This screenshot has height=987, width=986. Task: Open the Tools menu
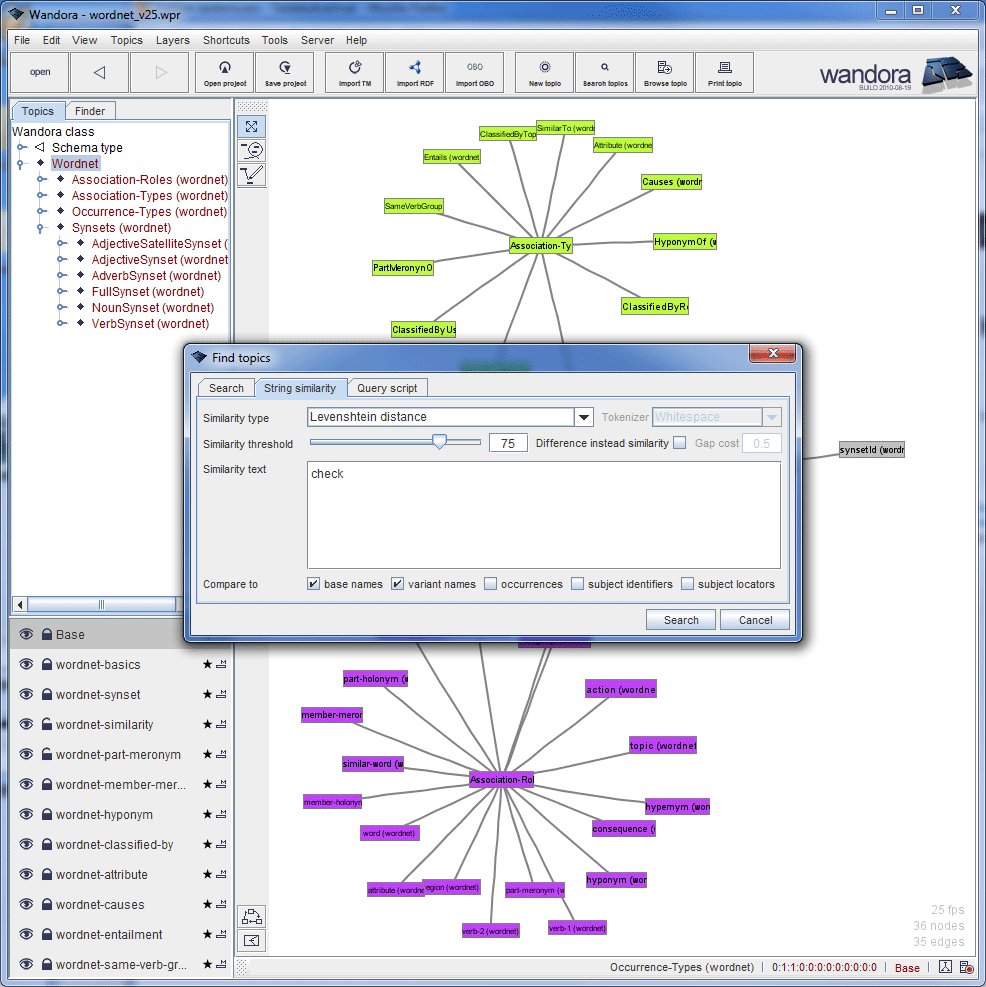pyautogui.click(x=274, y=40)
